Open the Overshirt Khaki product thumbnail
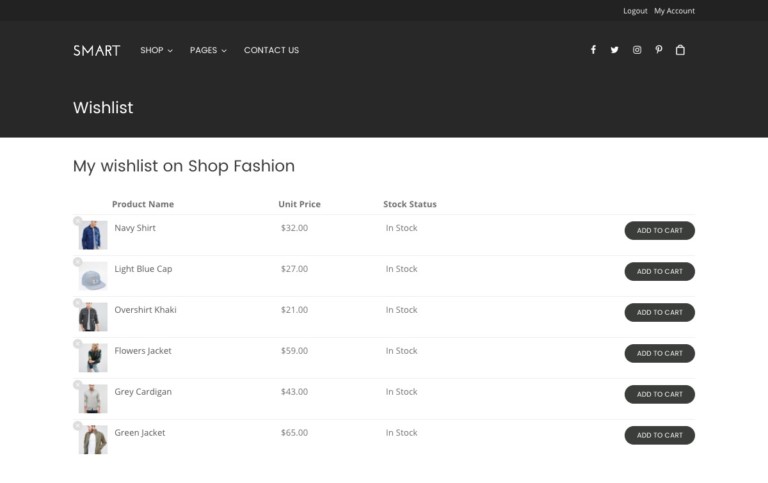The image size is (768, 483). pos(93,317)
